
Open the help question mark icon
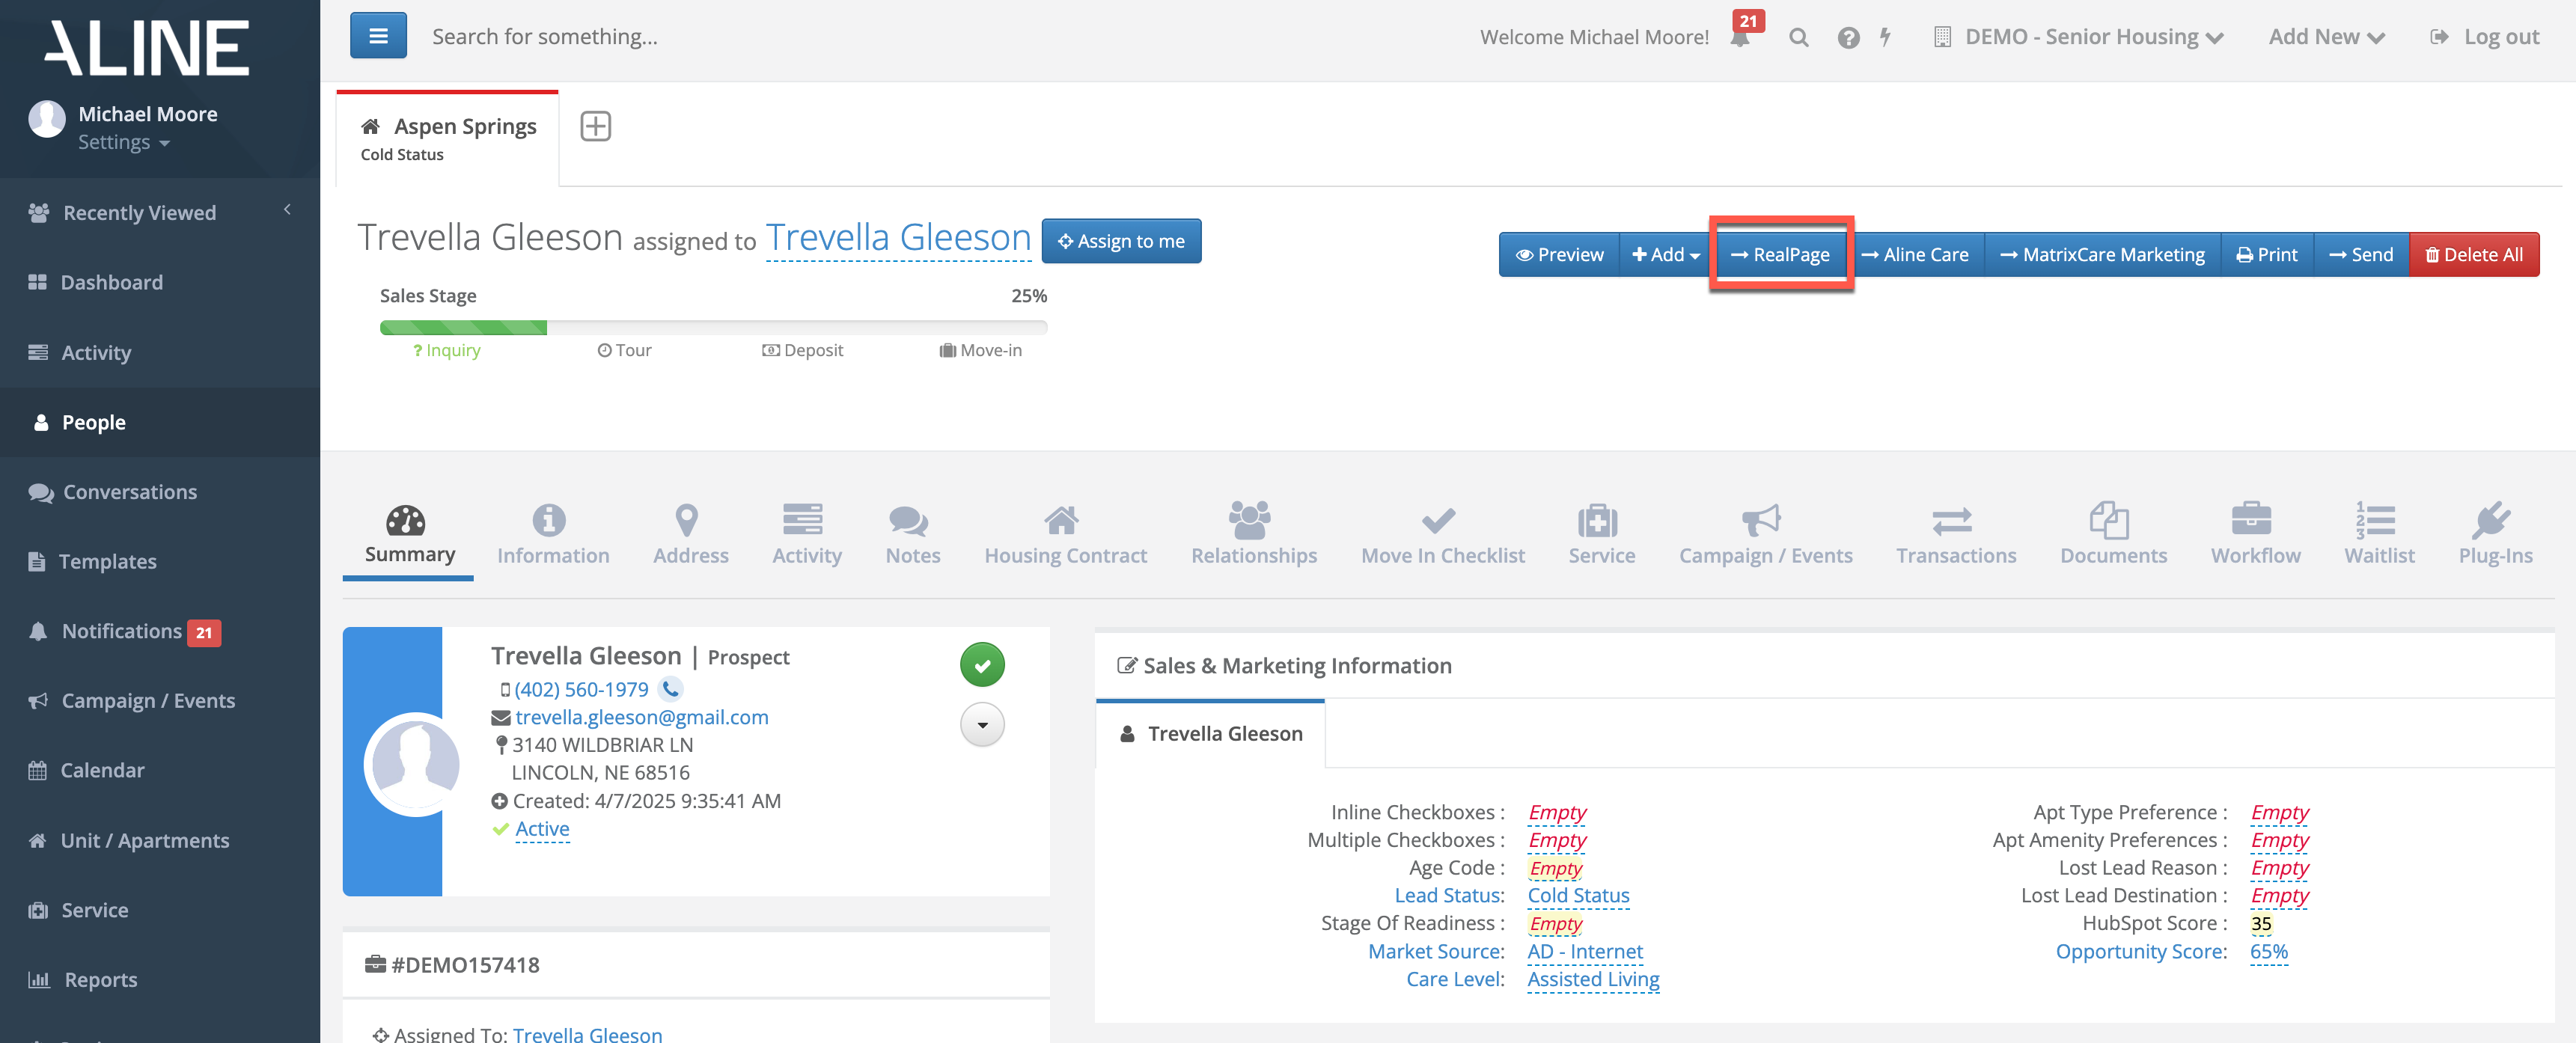pyautogui.click(x=1848, y=38)
